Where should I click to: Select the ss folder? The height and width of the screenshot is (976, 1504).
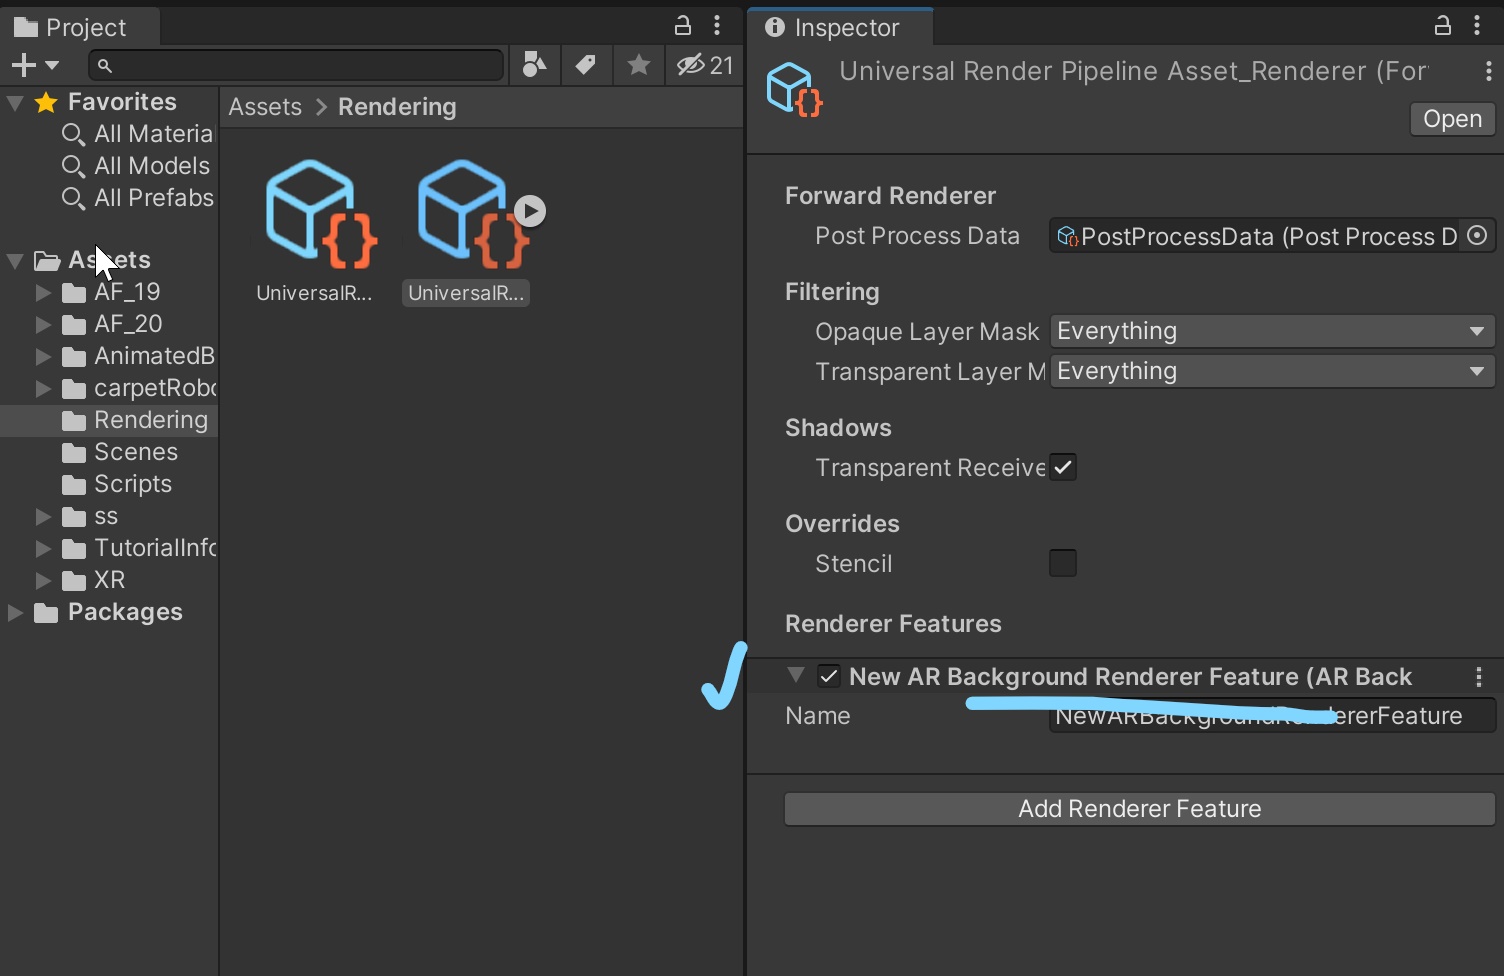tap(90, 516)
